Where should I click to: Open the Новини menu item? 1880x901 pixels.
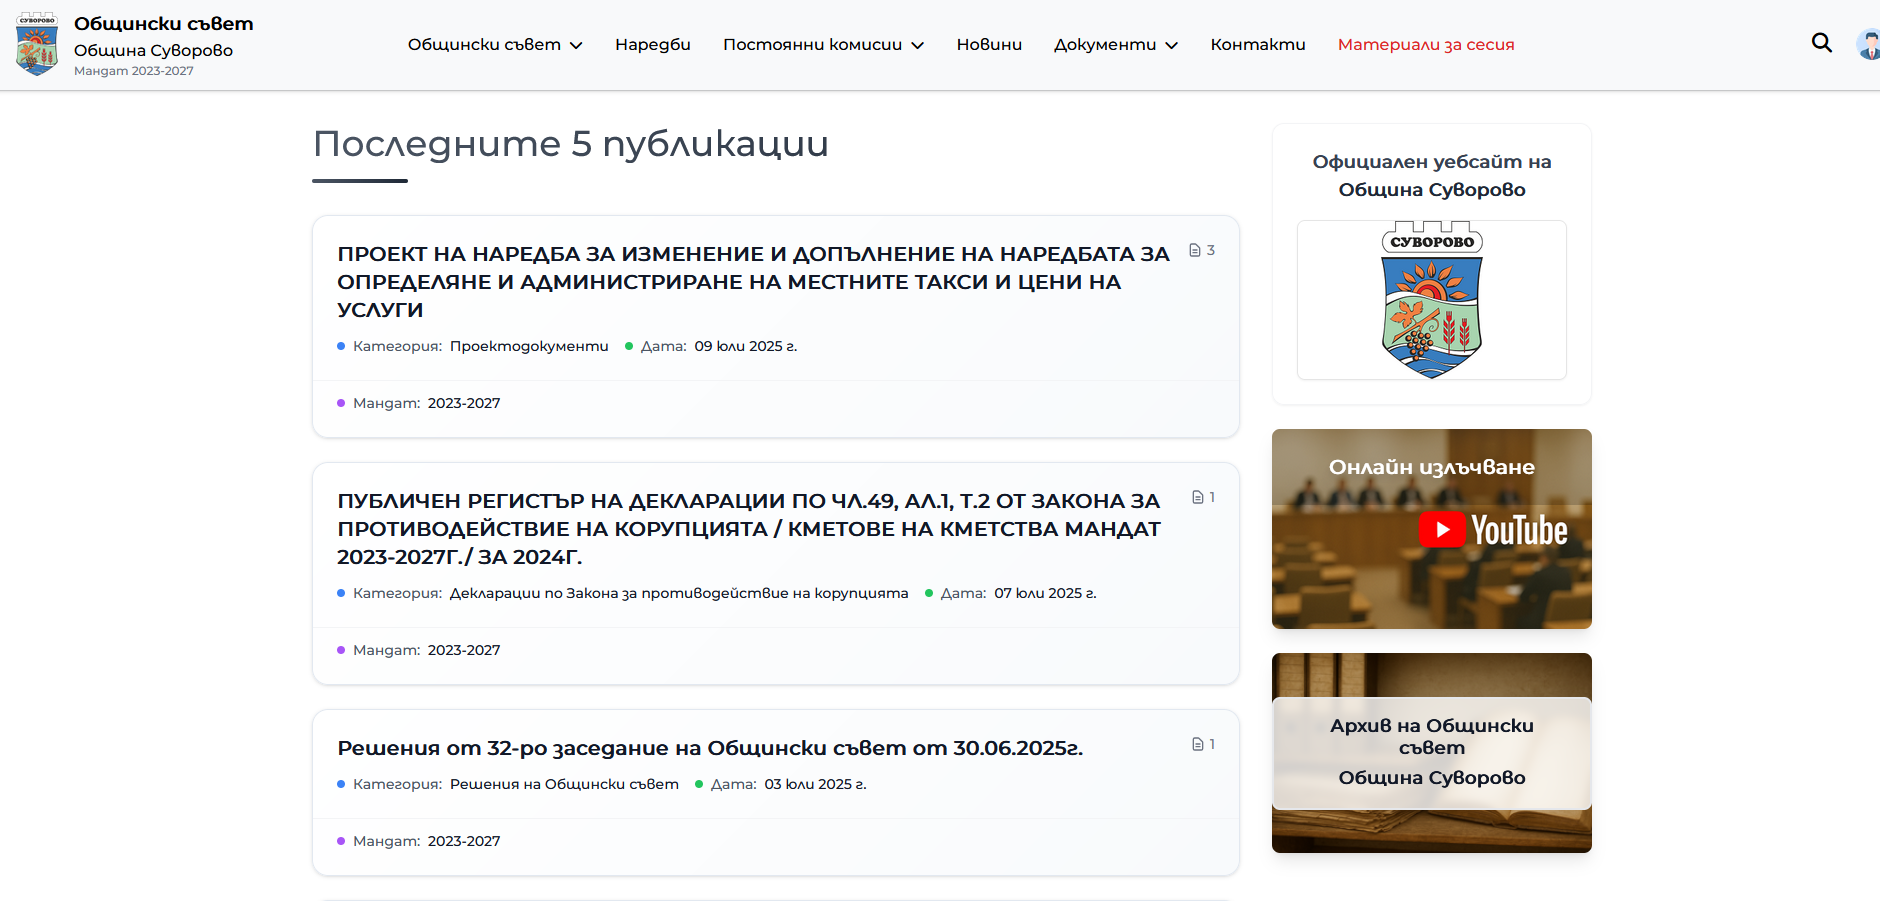pos(989,44)
